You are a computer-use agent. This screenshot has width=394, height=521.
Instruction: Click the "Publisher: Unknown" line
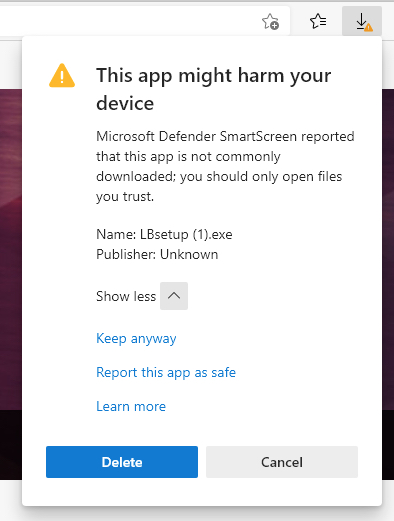(x=157, y=255)
